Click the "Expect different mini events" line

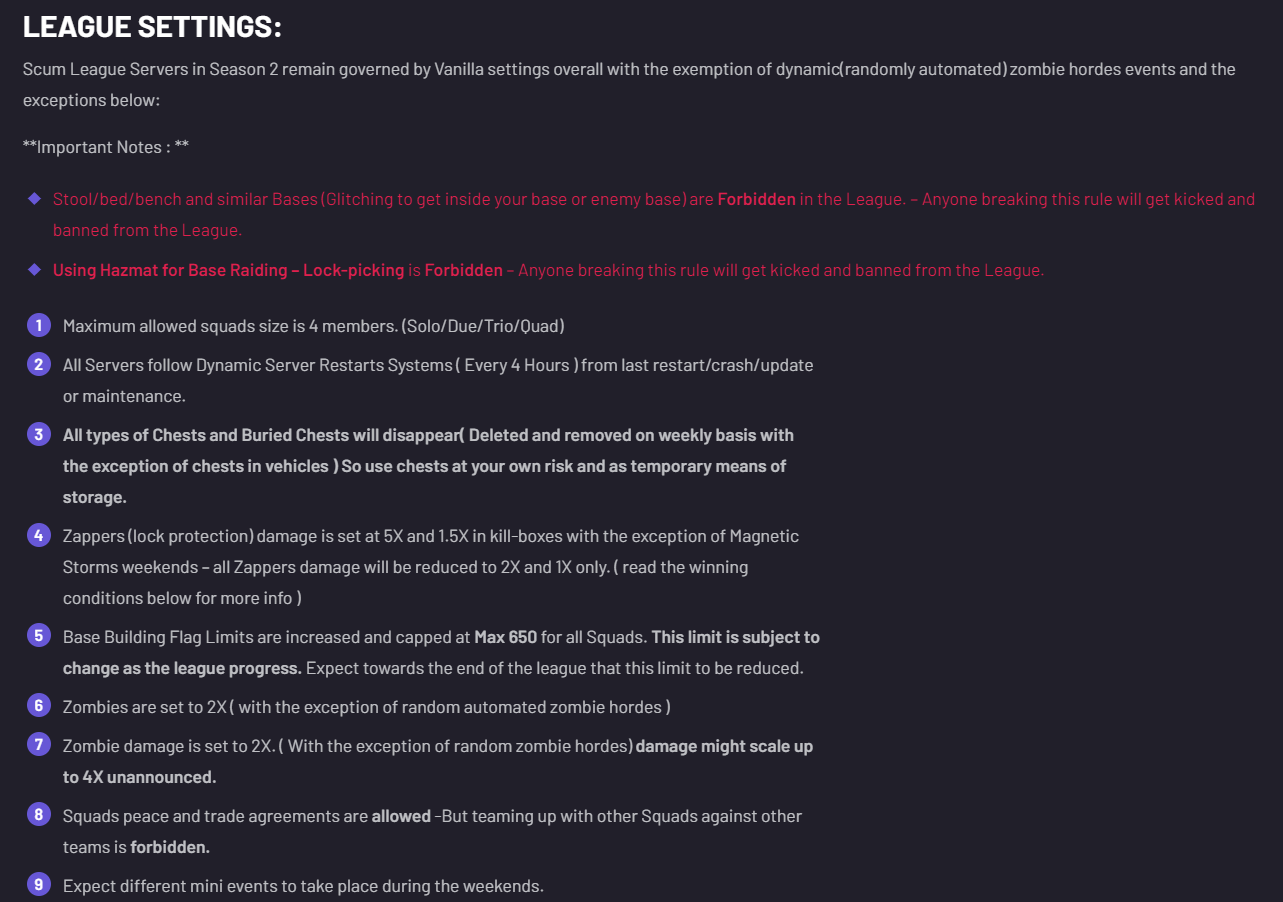tap(303, 886)
